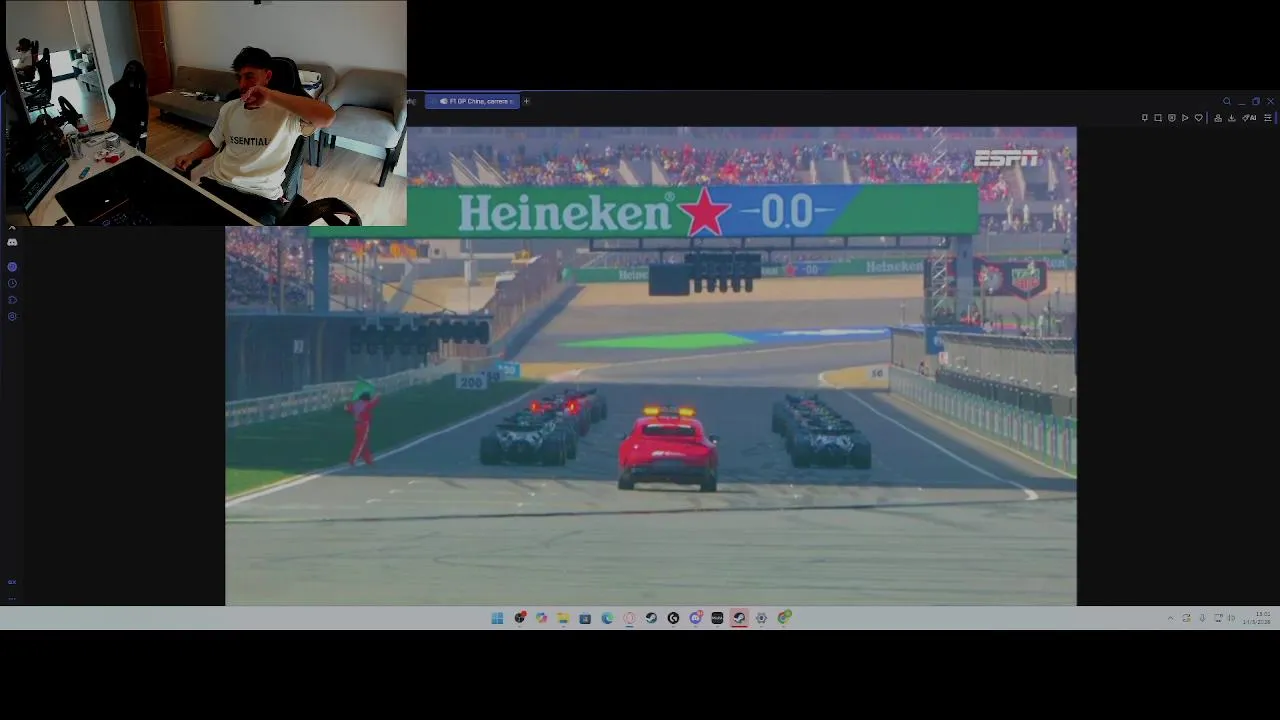Image resolution: width=1280 pixels, height=720 pixels.
Task: Click the play triangle icon in toolbar
Action: point(1185,118)
